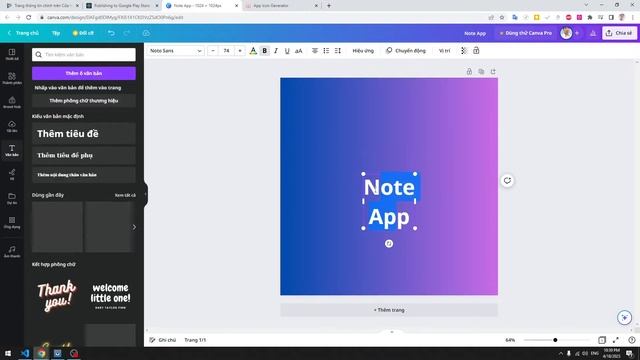640x360 pixels.
Task: Open Ghi chú (Notes) at bottom
Action: coord(162,340)
